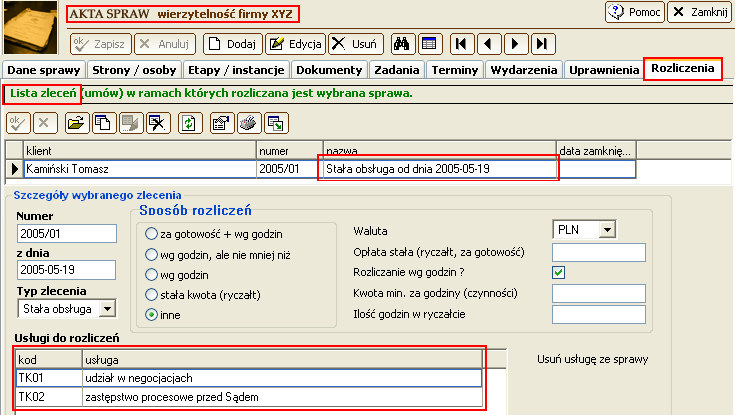
Task: Click 'Stała obsługa od dnia 2005-05-19' cell
Action: point(440,169)
